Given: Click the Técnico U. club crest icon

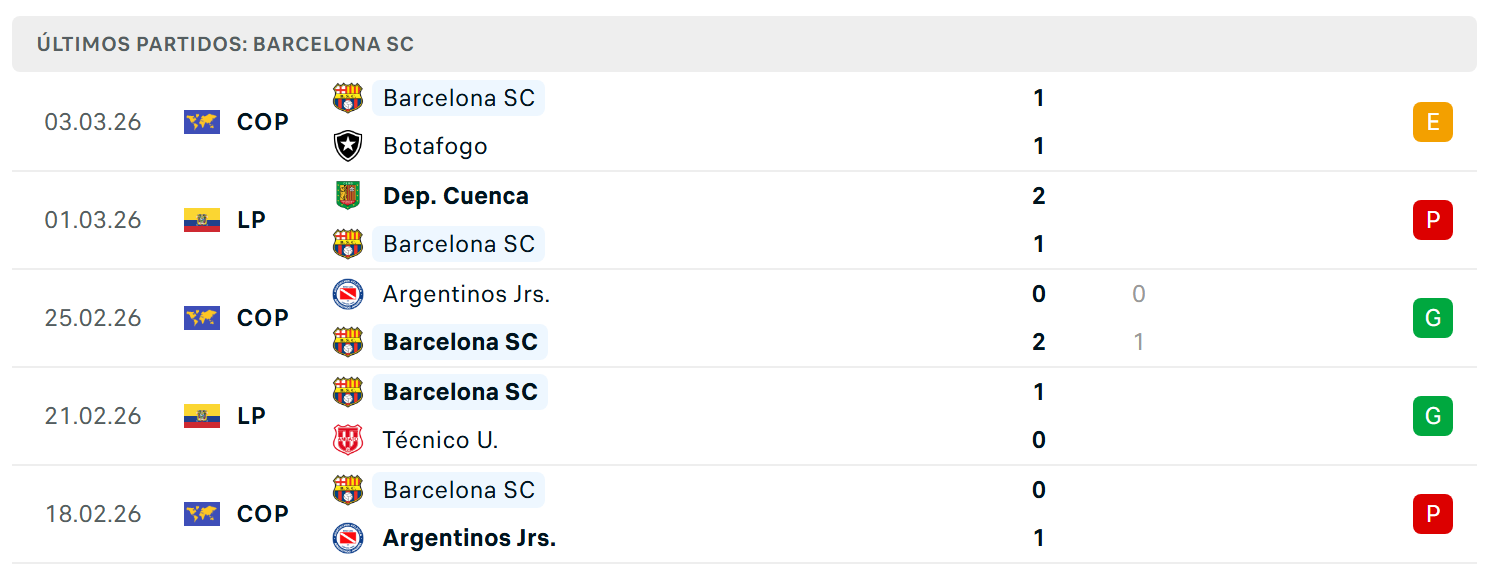Looking at the screenshot, I should point(348,440).
